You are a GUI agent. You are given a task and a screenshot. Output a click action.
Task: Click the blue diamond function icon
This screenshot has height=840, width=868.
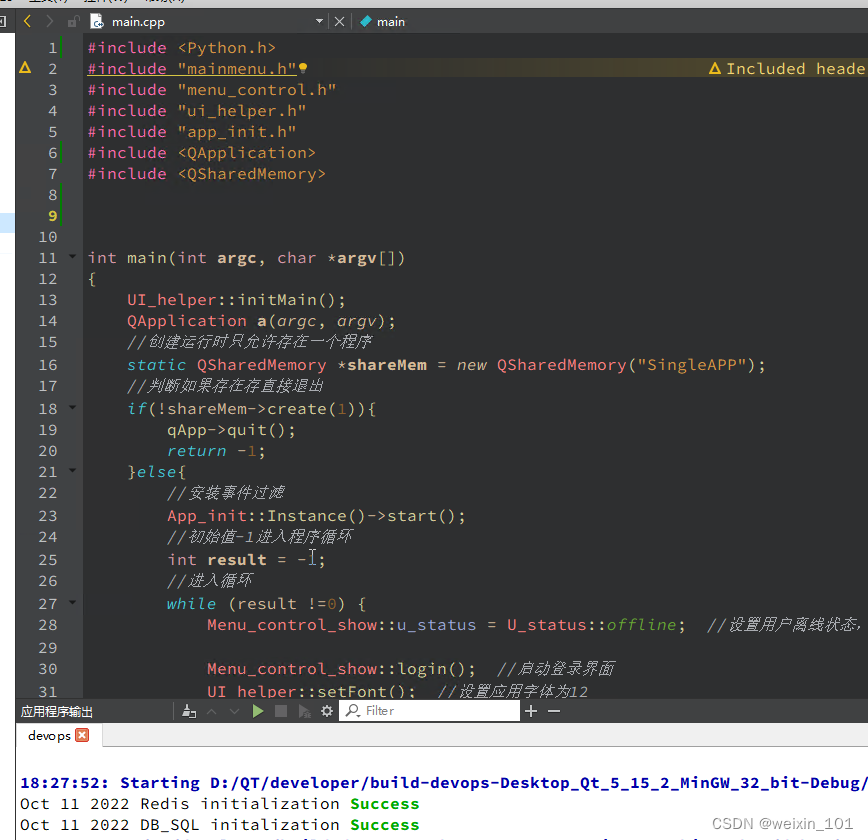(365, 22)
